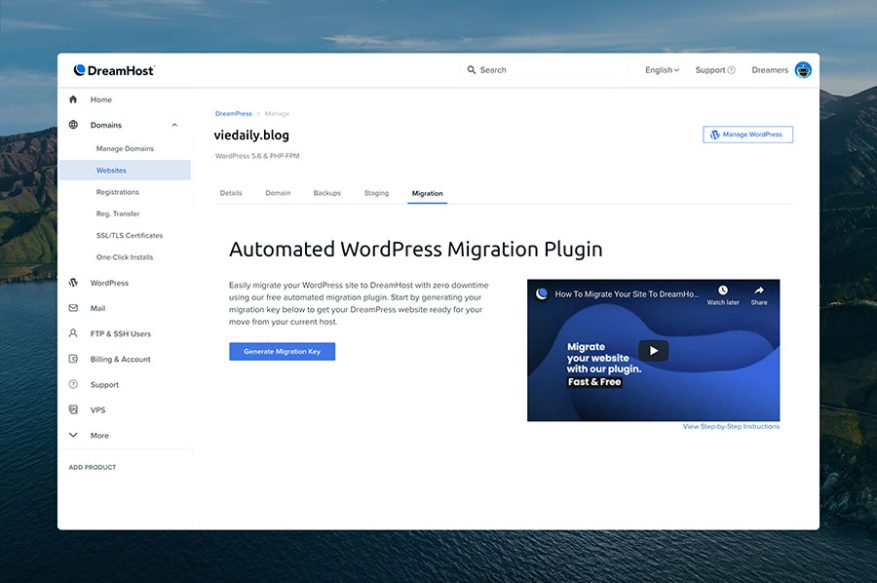The height and width of the screenshot is (583, 877).
Task: Play the migration tutorial video
Action: 652,350
